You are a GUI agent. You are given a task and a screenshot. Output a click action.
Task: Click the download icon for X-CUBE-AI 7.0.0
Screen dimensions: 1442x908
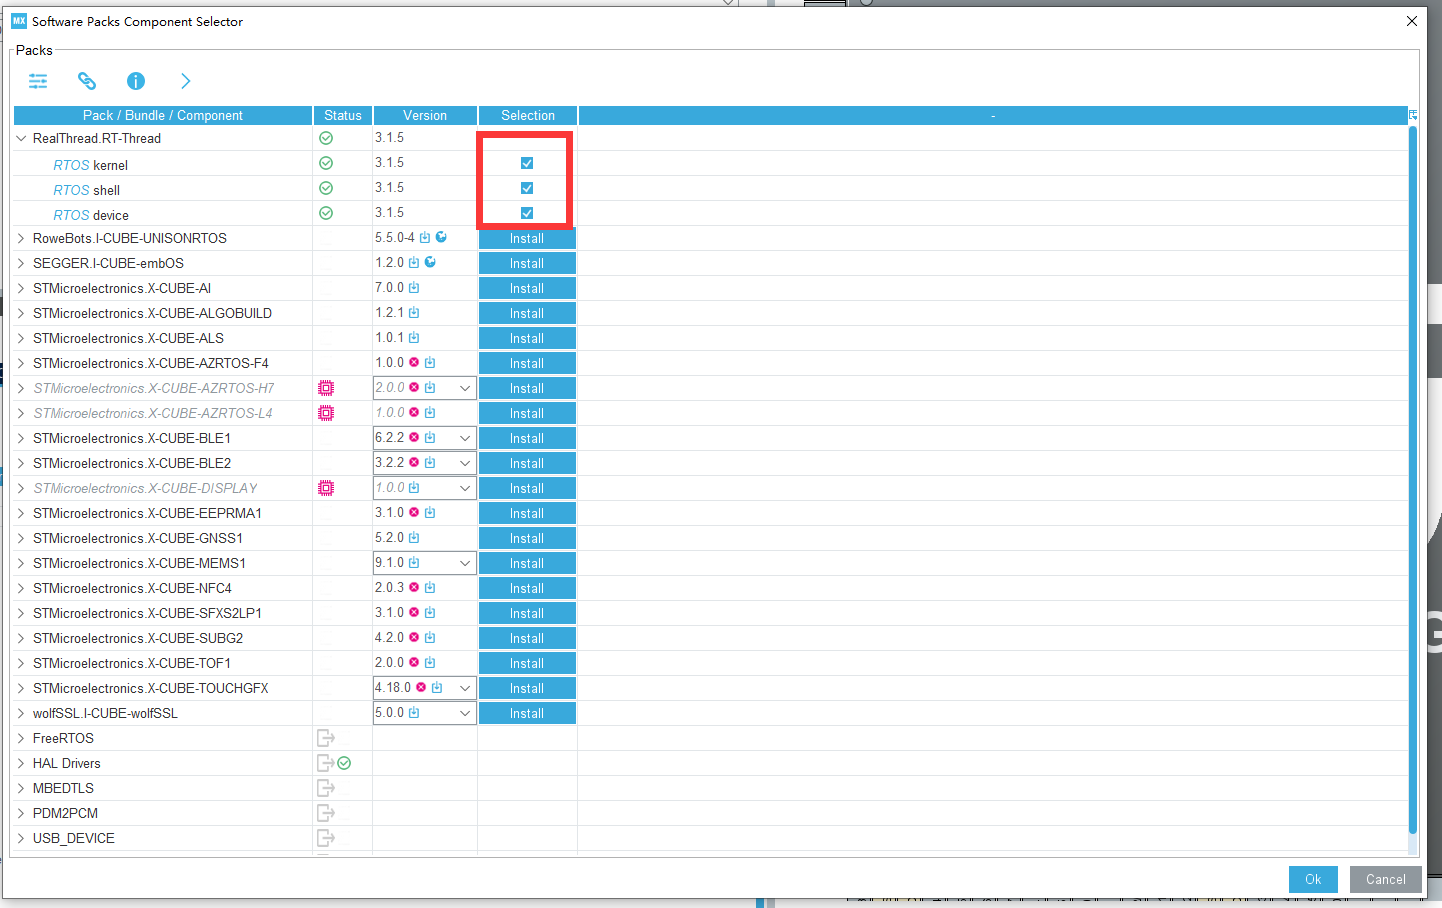414,287
